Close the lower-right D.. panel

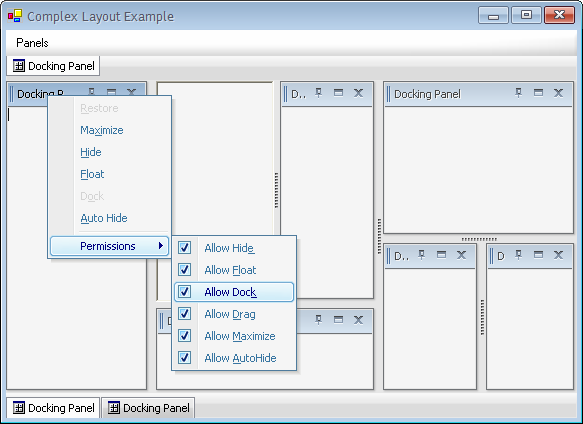pyautogui.click(x=461, y=255)
